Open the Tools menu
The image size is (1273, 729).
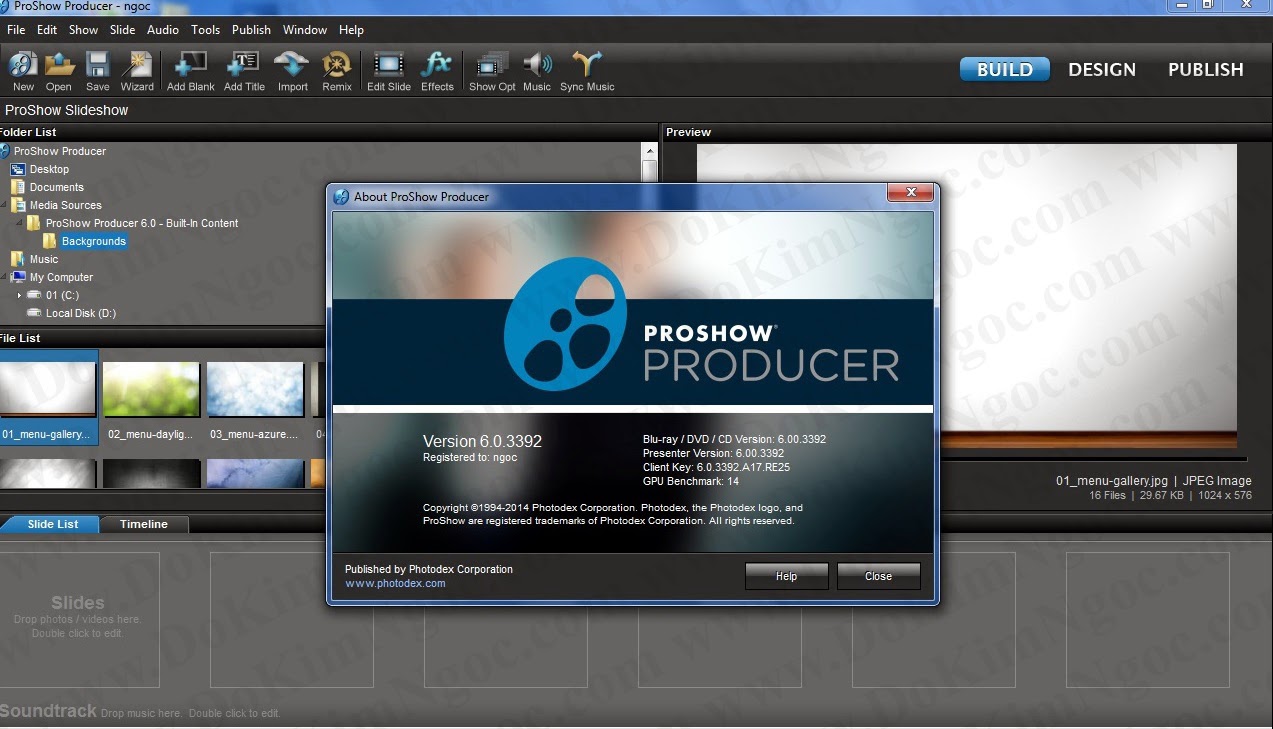coord(205,30)
